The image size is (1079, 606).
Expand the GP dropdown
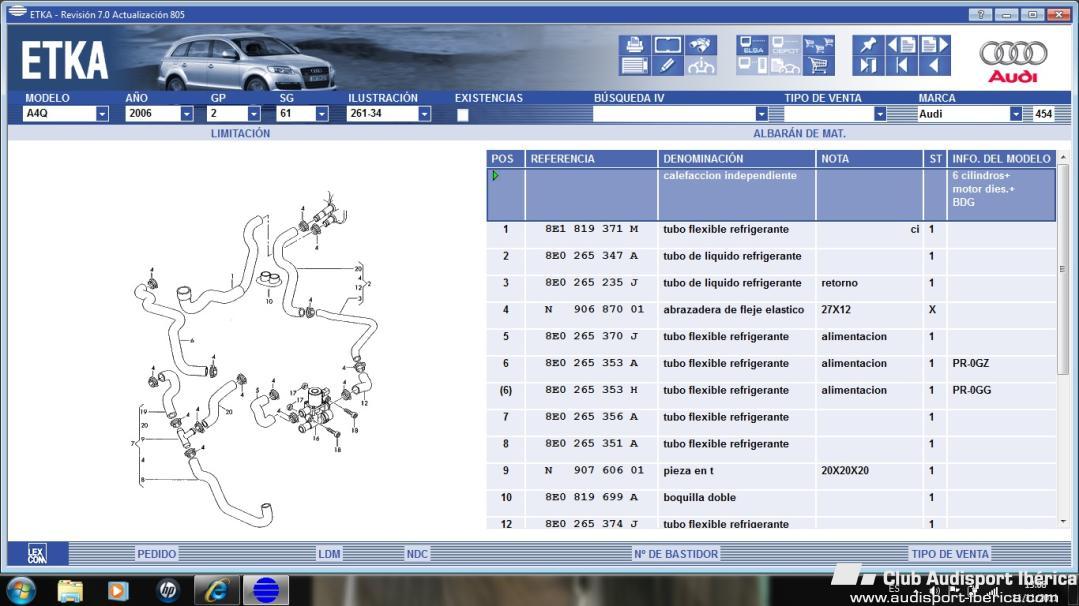[254, 114]
